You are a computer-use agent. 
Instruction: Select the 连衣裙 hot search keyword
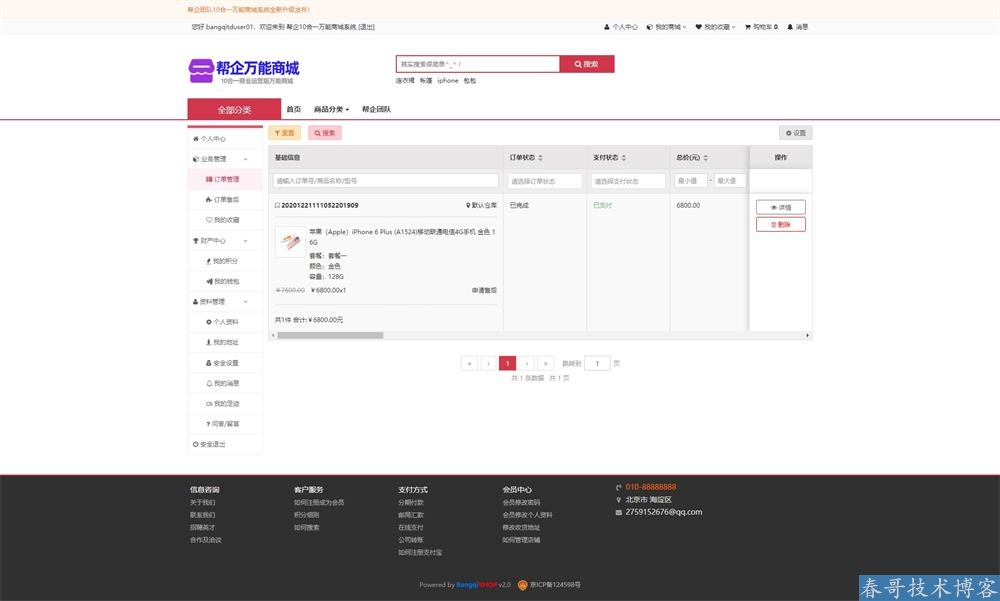[x=404, y=80]
